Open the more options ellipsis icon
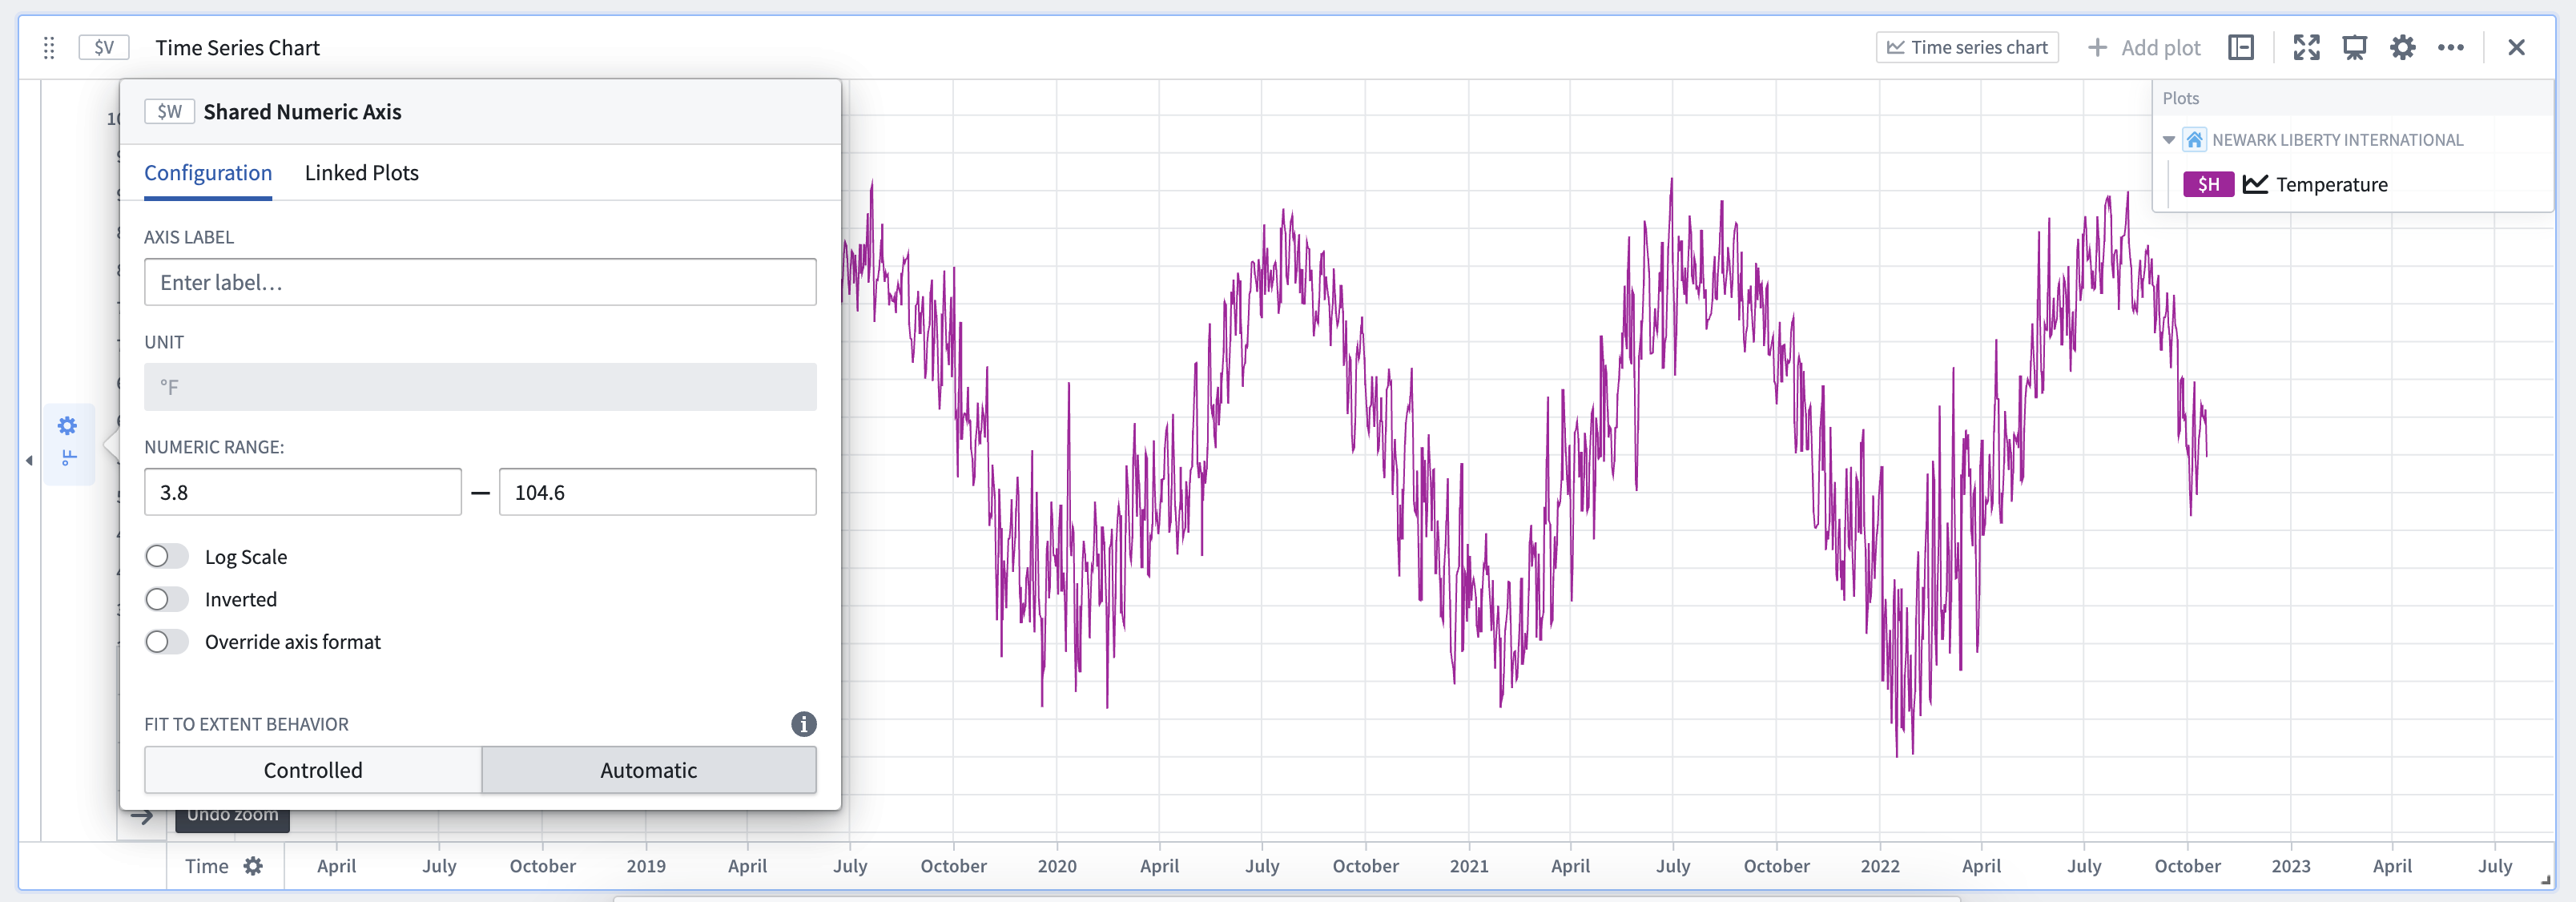This screenshot has width=2576, height=902. 2452,47
